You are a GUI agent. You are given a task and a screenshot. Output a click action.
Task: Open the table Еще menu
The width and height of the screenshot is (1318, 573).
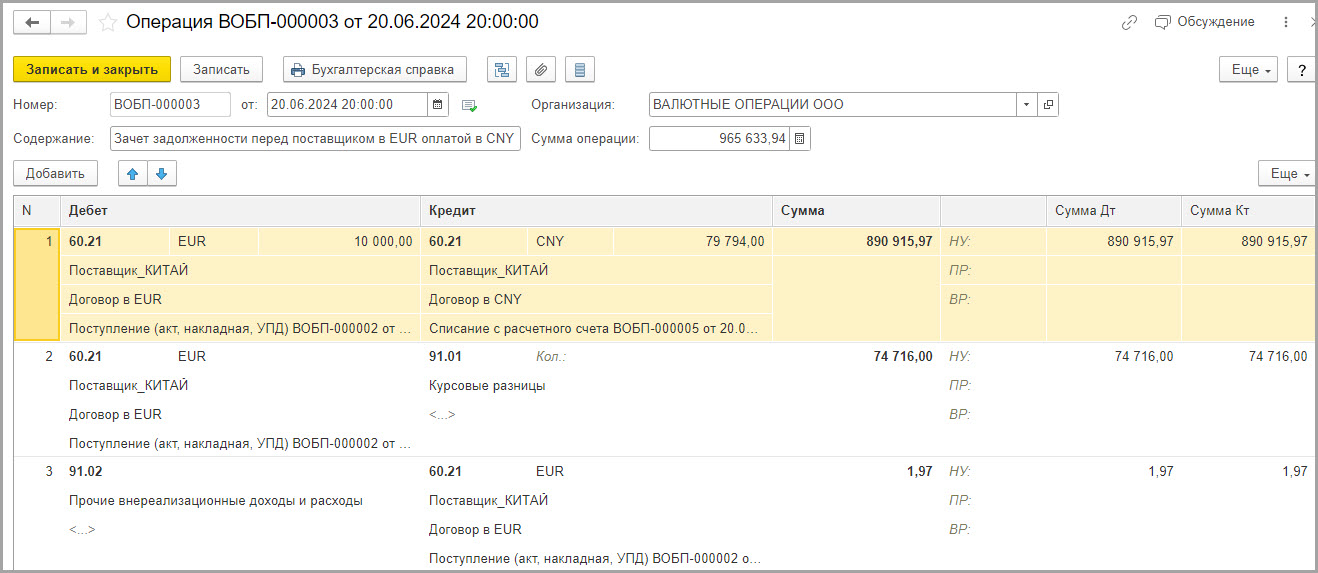point(1287,174)
